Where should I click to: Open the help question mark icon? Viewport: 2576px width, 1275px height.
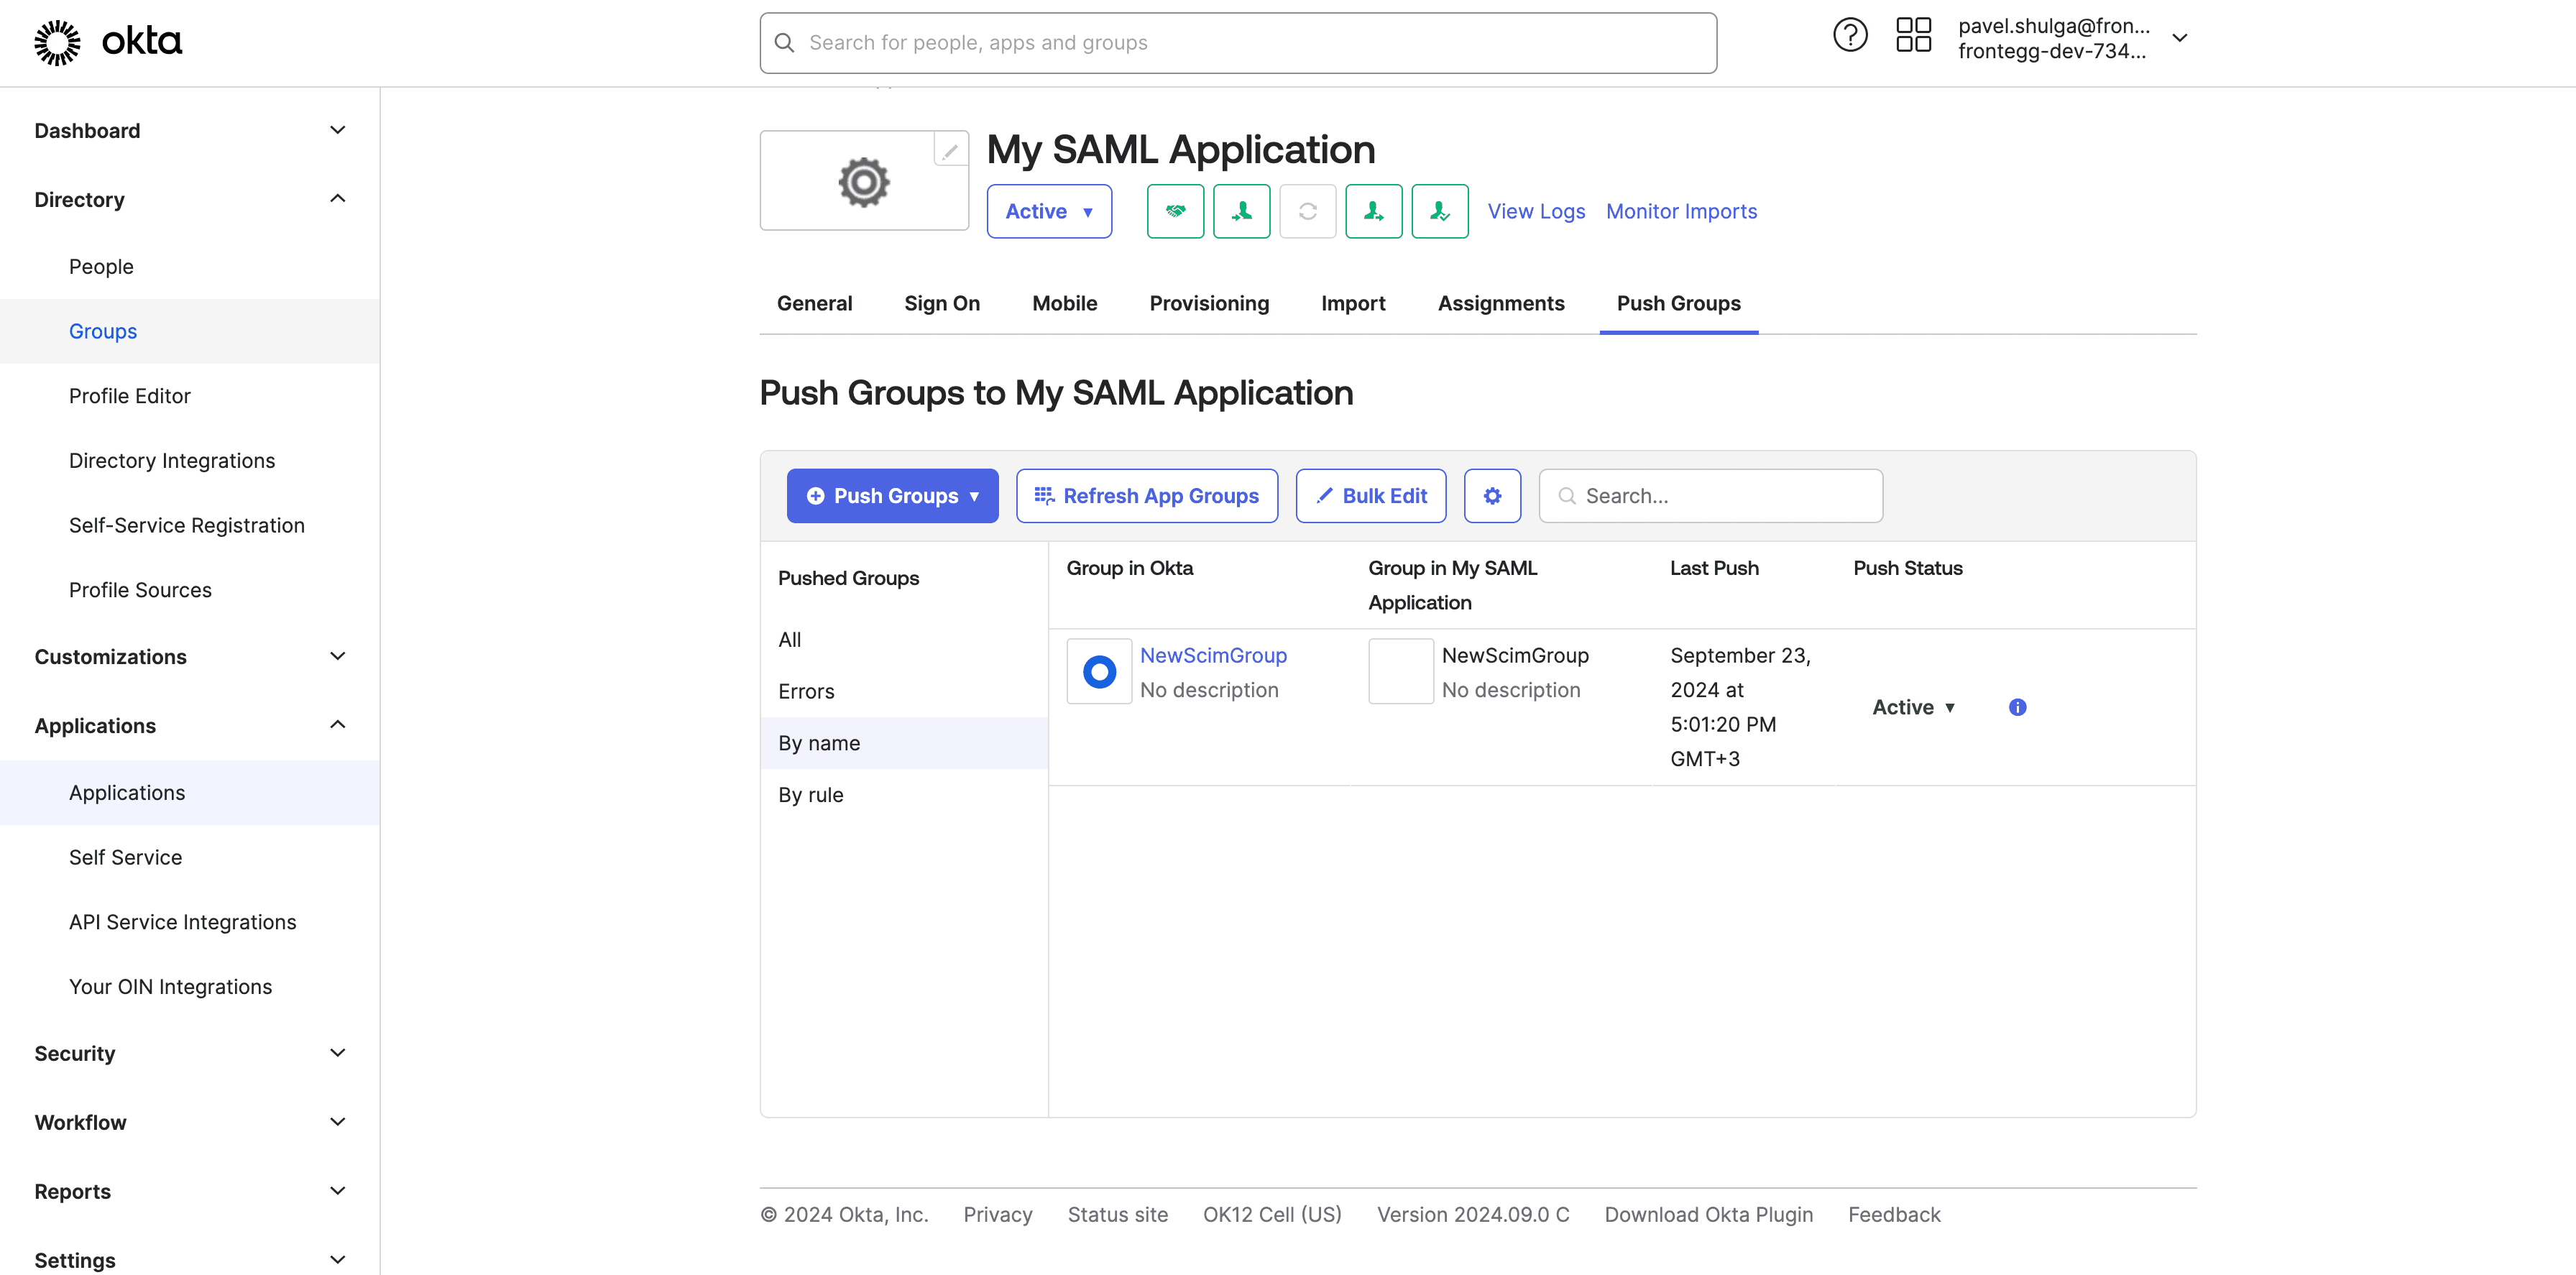tap(1850, 36)
